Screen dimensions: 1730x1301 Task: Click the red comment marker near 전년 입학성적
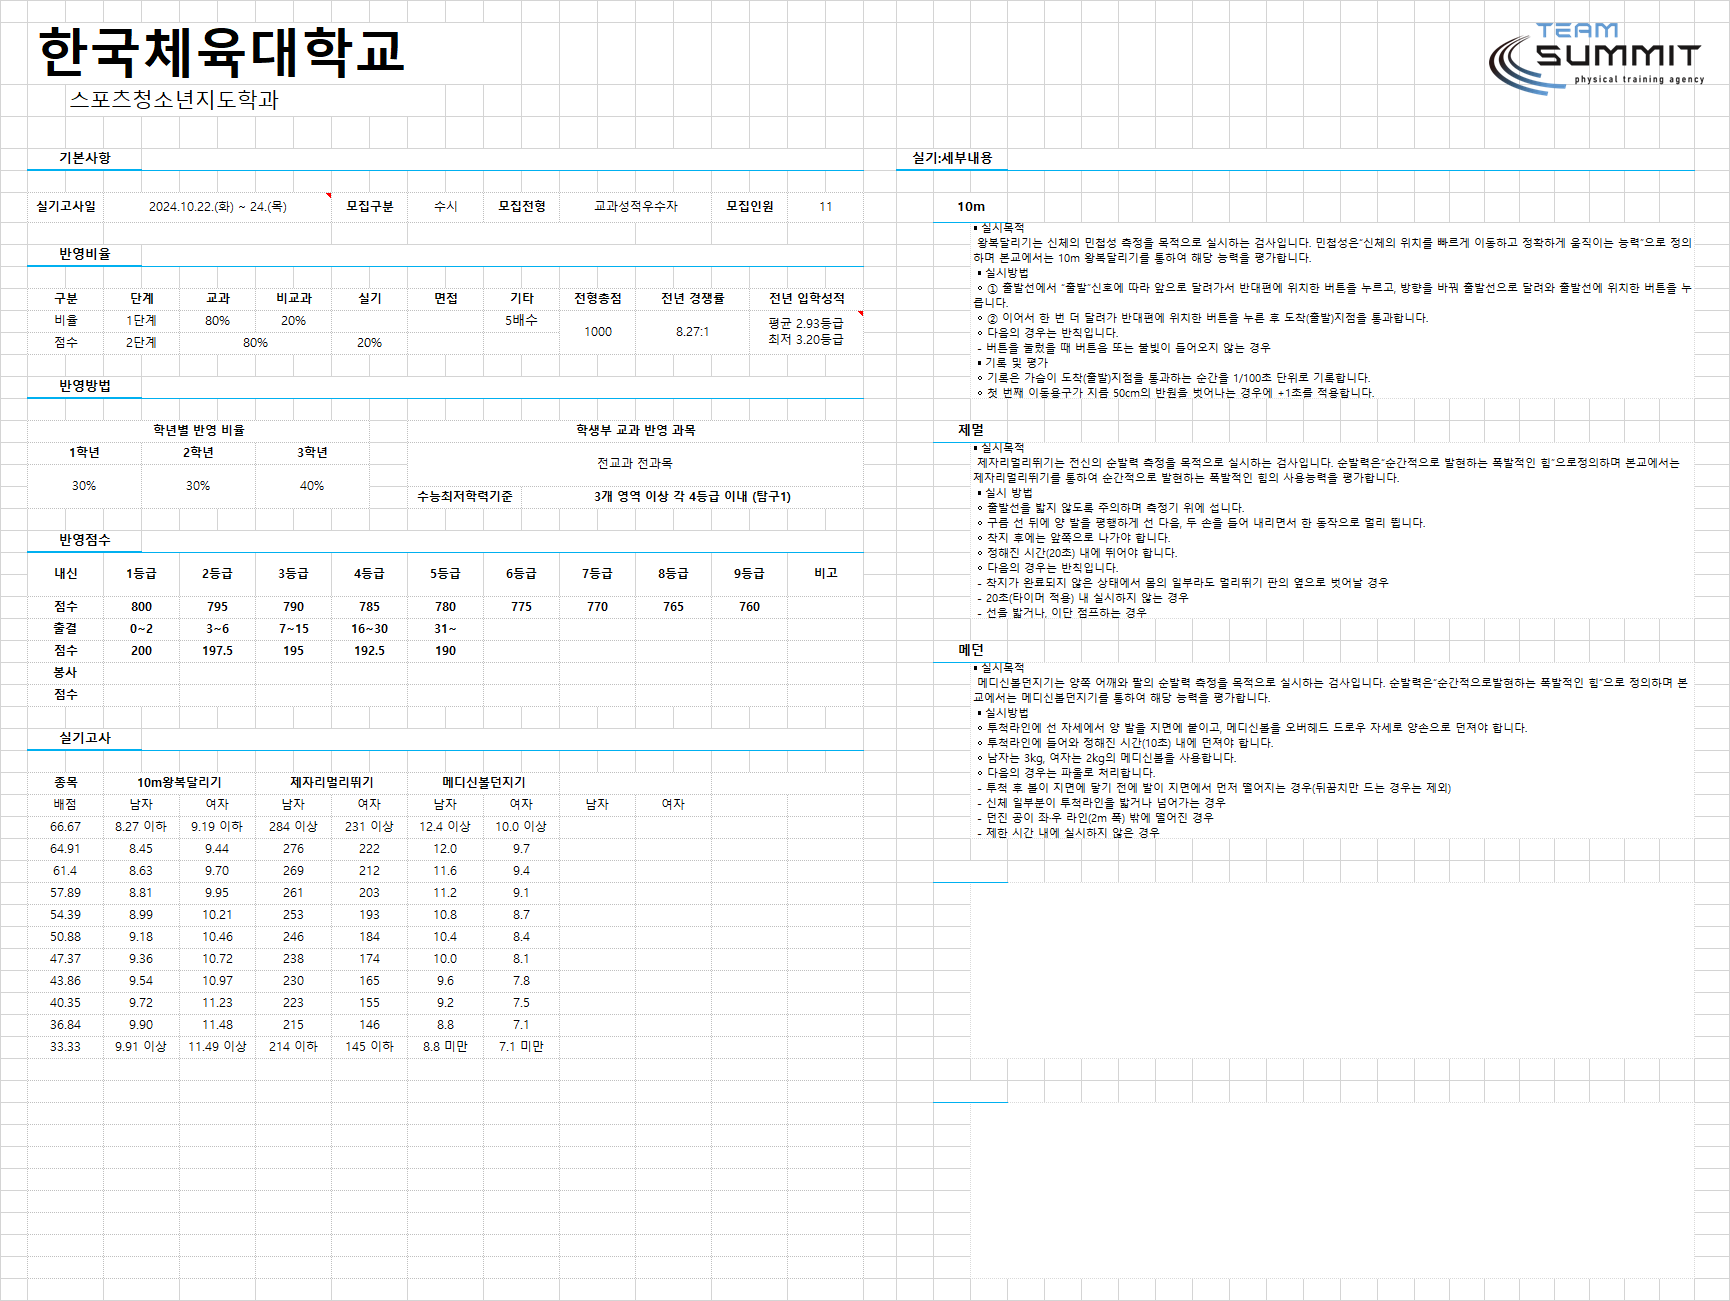(860, 314)
